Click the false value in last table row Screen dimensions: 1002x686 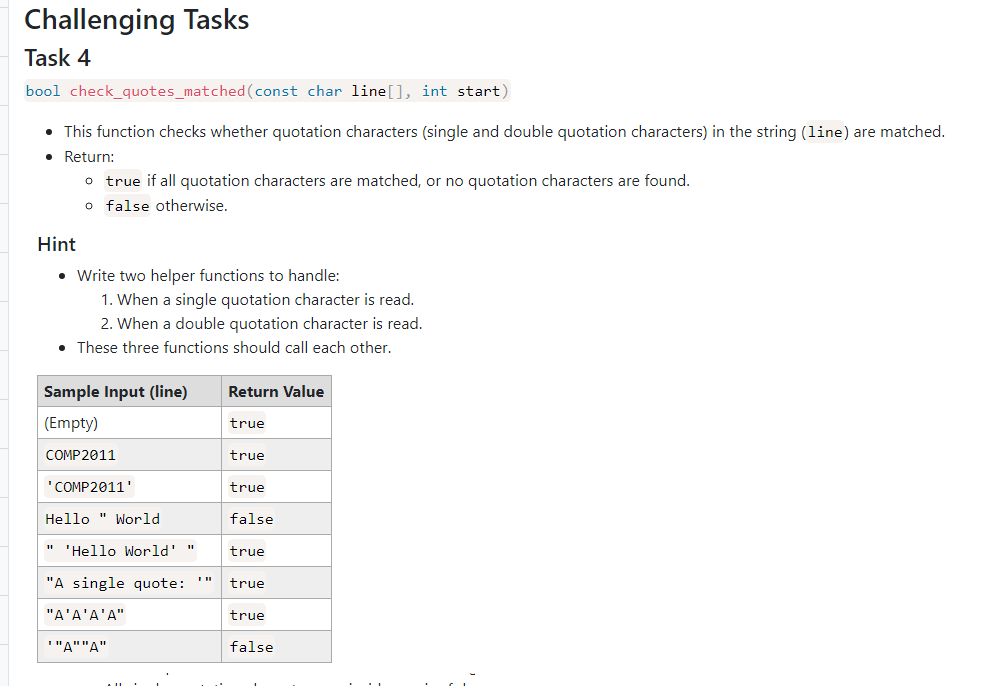click(251, 647)
